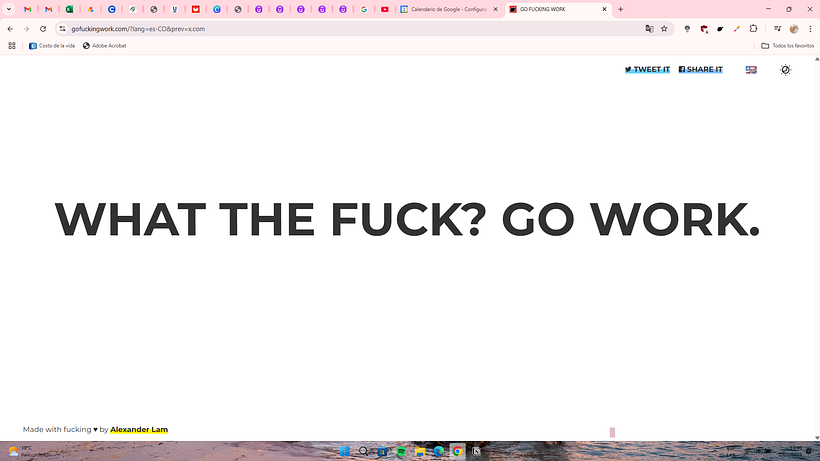This screenshot has width=820, height=461.
Task: Bookmark this page with the star icon
Action: tap(664, 29)
